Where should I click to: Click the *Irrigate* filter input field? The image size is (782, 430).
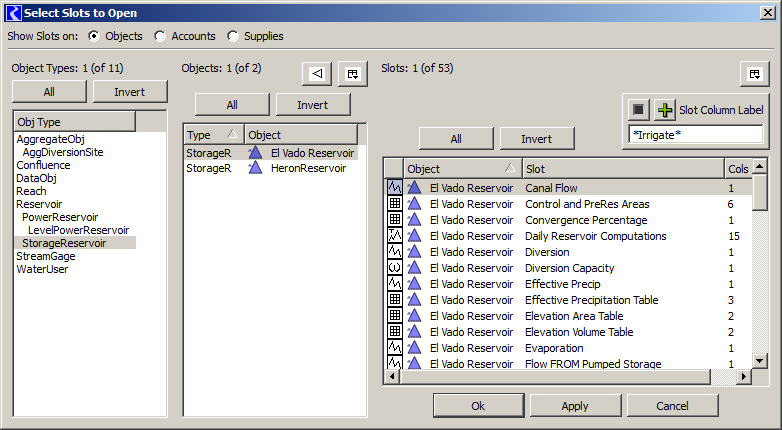(x=696, y=135)
